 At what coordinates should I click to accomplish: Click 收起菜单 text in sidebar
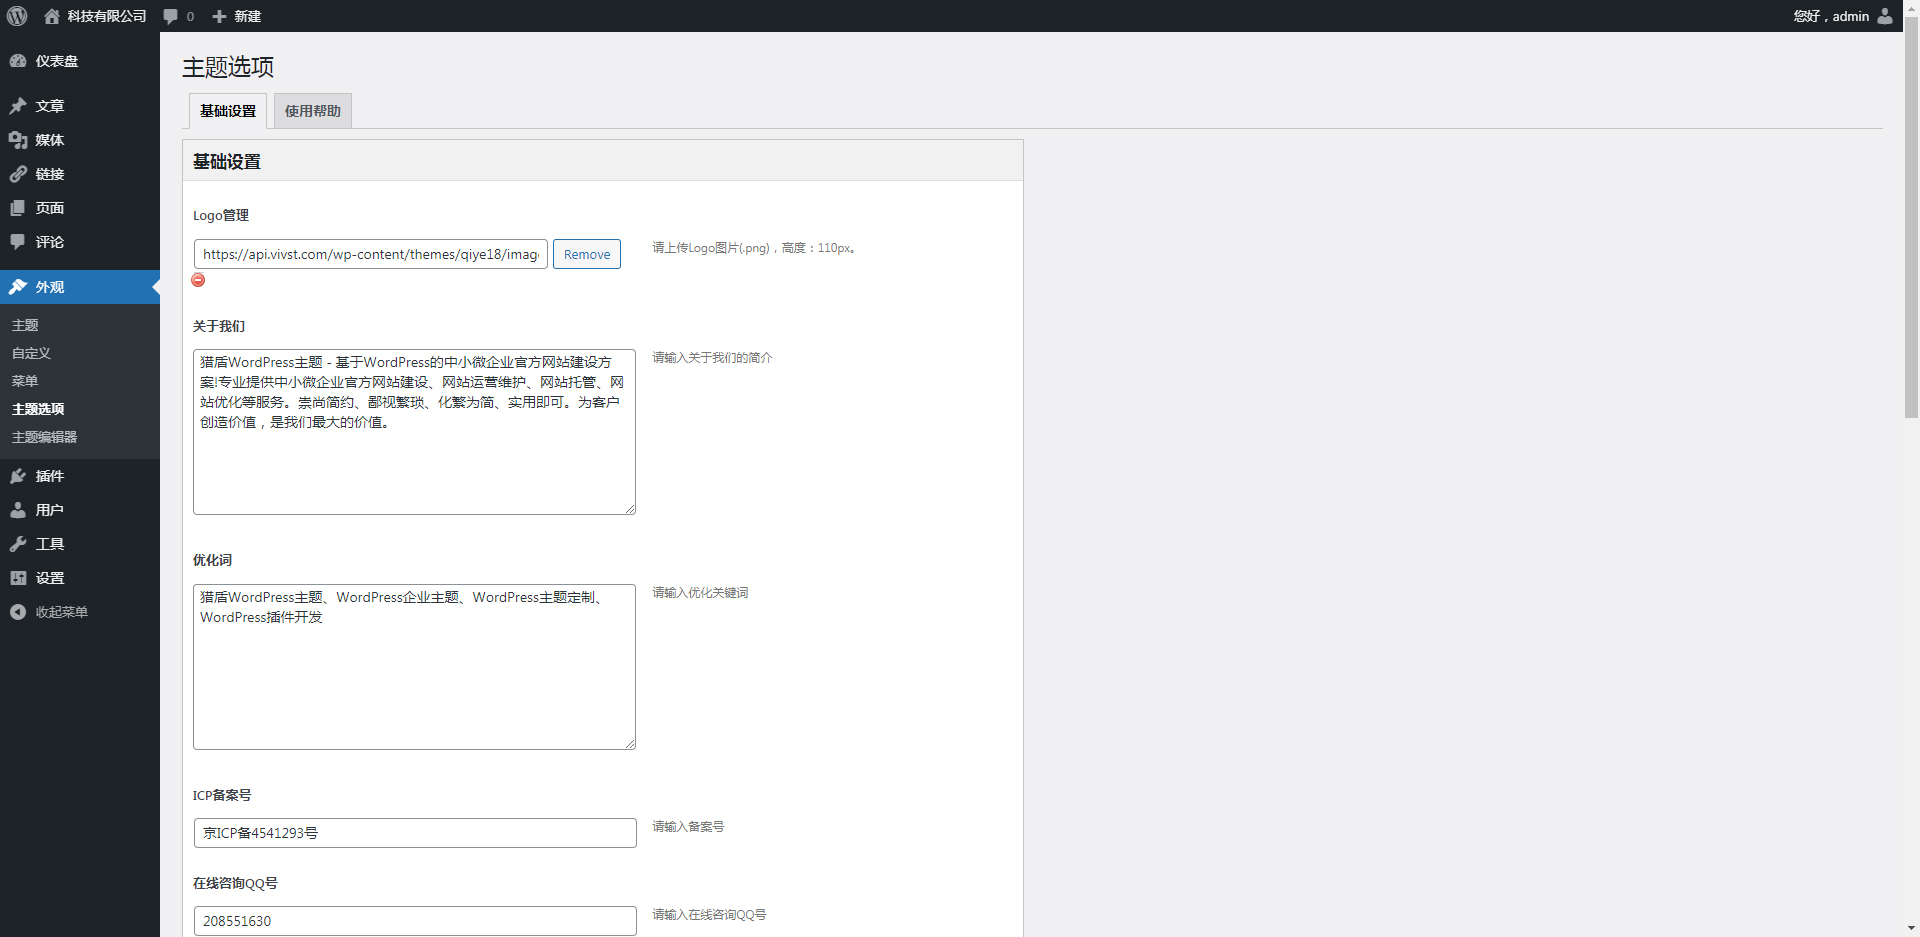click(62, 612)
